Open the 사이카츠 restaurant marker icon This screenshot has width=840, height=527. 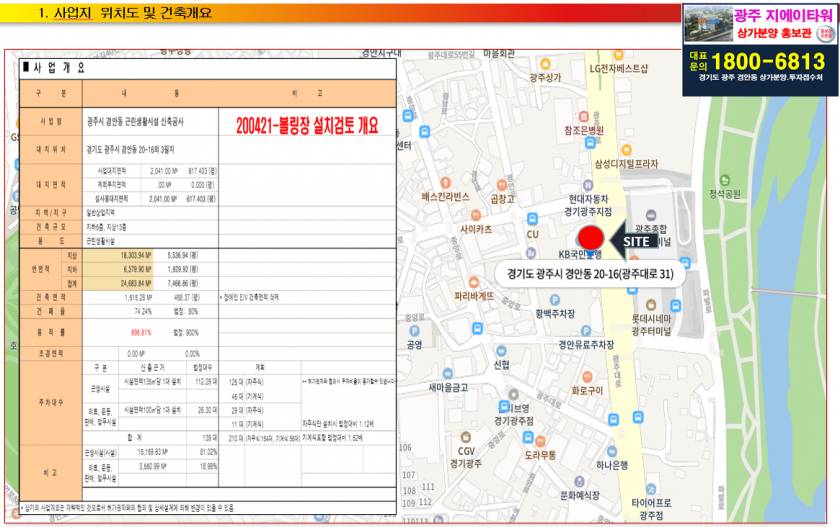coord(476,215)
